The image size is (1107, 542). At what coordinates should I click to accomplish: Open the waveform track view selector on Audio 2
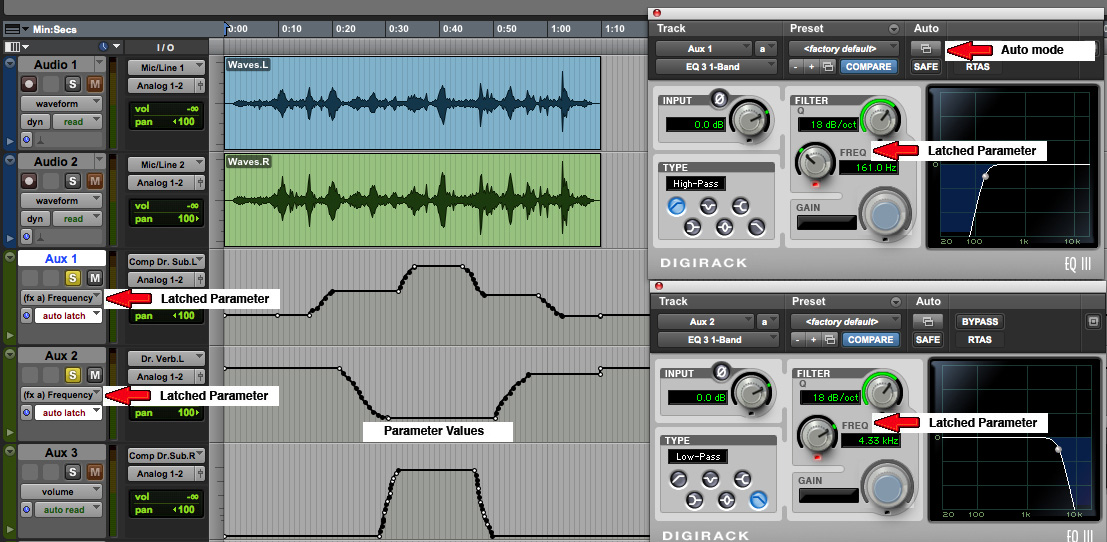[62, 200]
